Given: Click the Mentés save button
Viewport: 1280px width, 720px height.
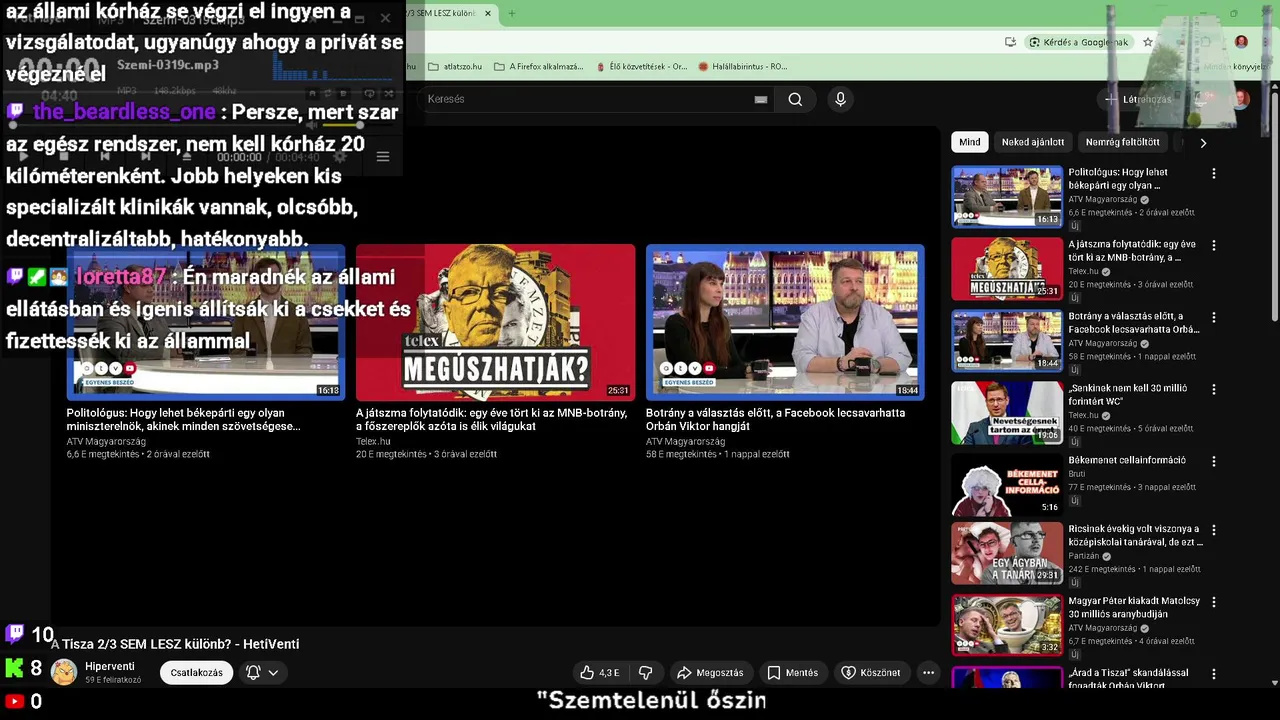Looking at the screenshot, I should pos(792,673).
